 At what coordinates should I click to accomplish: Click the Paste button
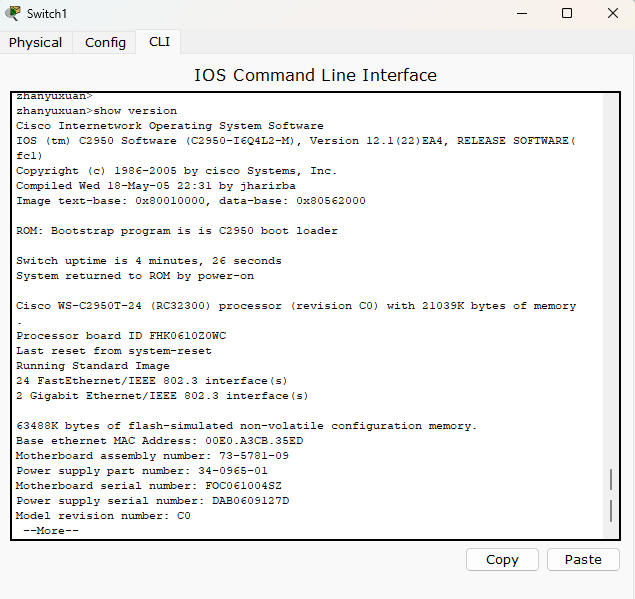pyautogui.click(x=583, y=559)
